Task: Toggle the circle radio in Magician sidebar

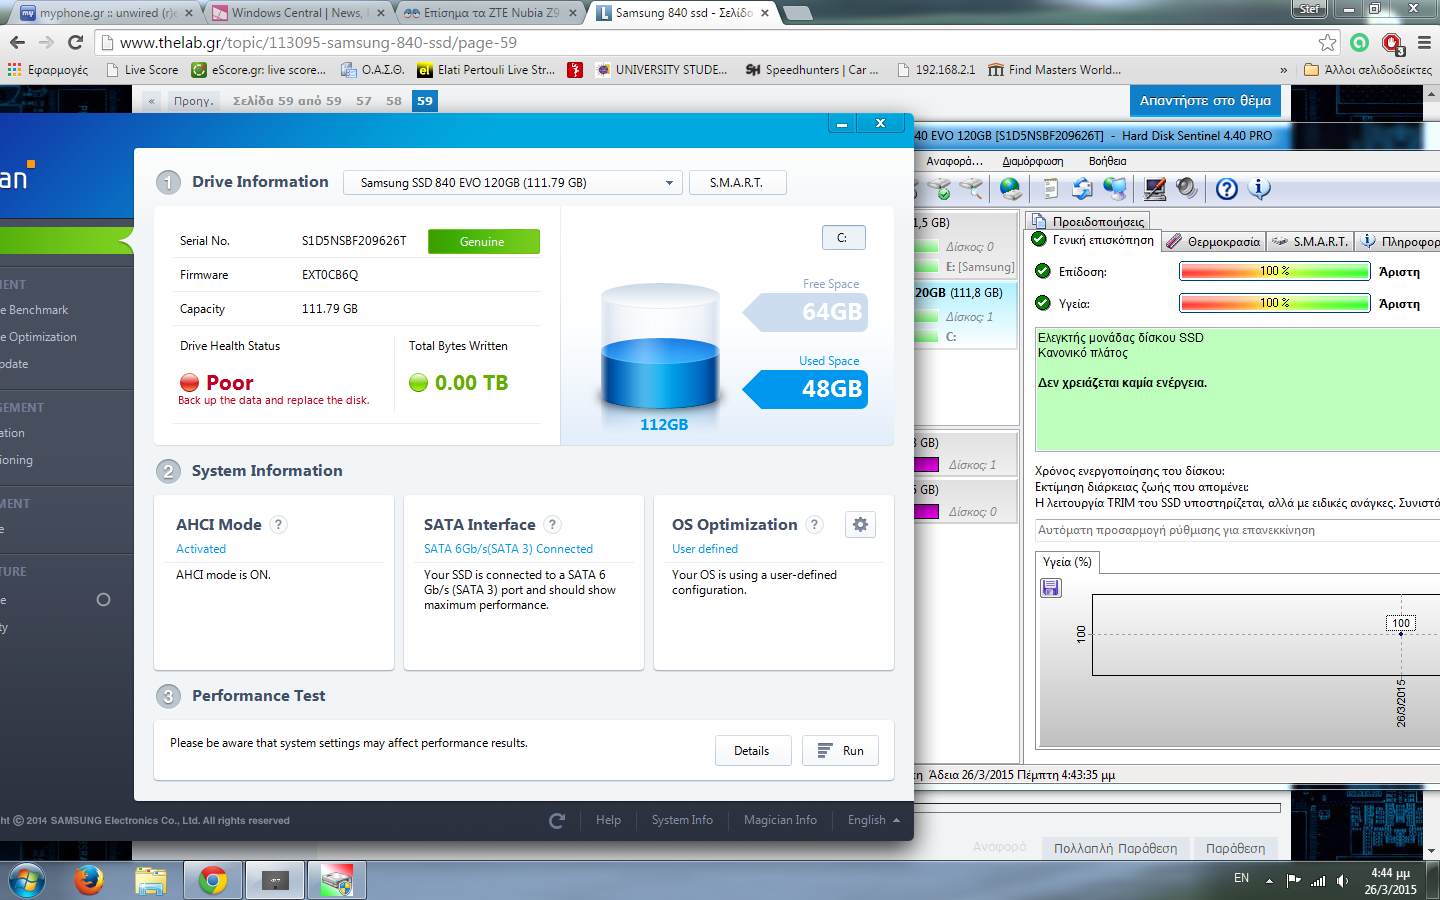Action: [103, 600]
